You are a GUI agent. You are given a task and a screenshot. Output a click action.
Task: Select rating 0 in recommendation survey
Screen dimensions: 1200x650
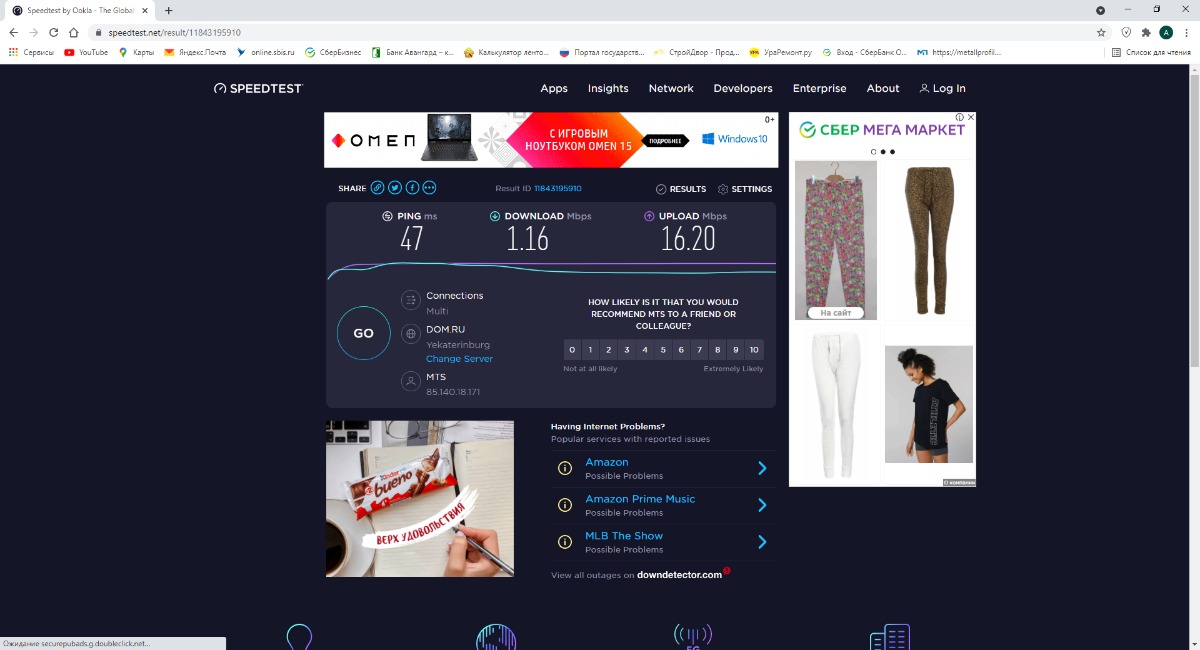pos(572,350)
